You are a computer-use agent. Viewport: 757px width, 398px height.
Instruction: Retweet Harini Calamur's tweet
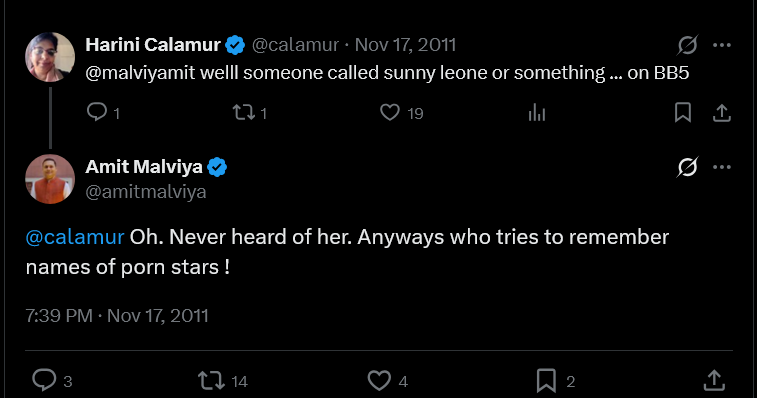[243, 113]
